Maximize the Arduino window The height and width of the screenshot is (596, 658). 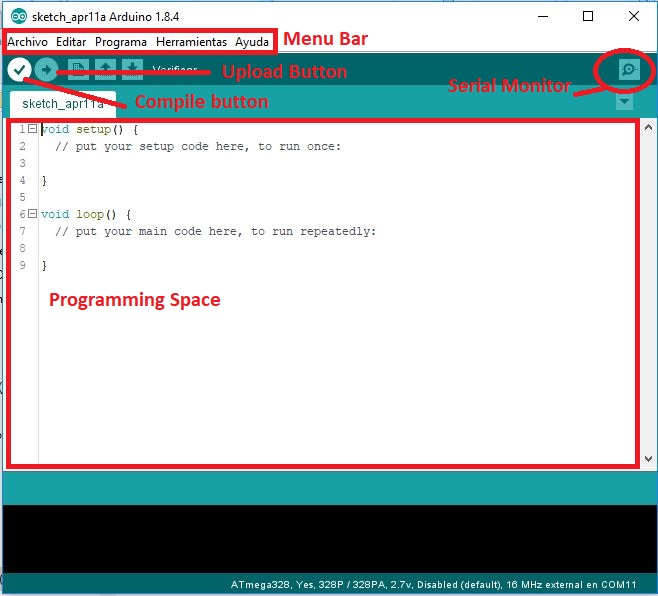click(588, 17)
